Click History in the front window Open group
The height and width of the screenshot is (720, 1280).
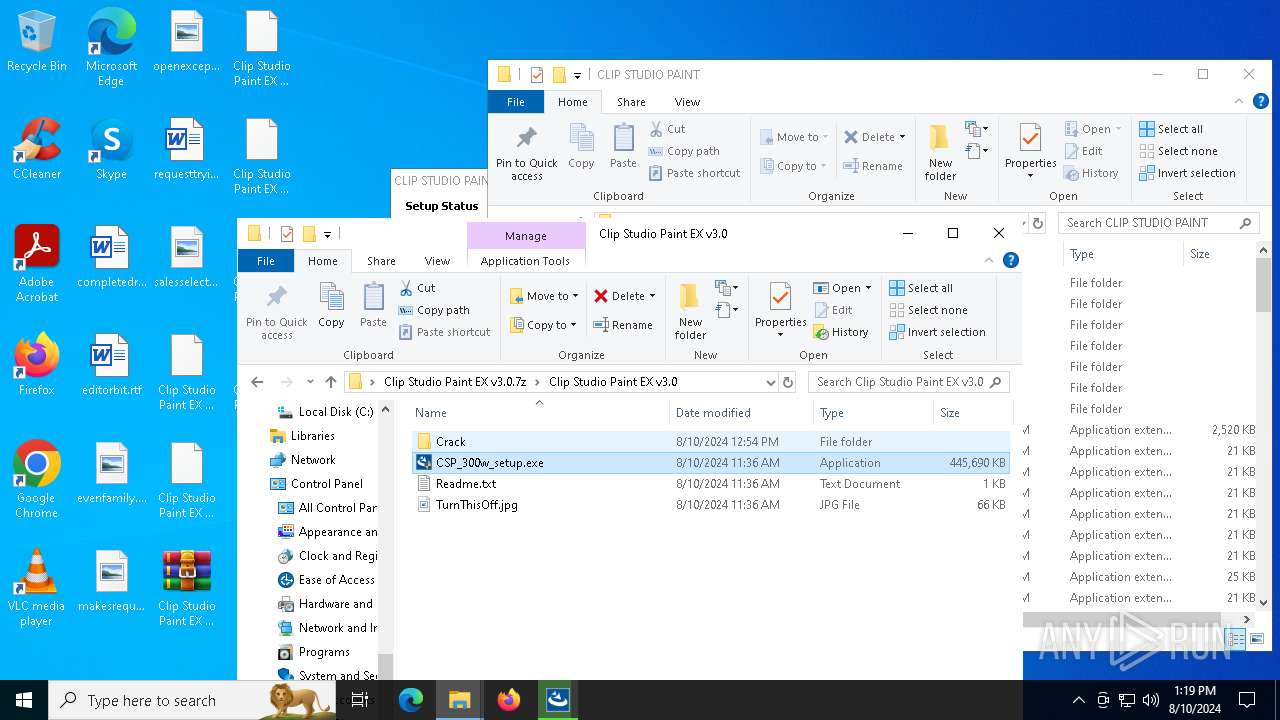click(x=841, y=332)
